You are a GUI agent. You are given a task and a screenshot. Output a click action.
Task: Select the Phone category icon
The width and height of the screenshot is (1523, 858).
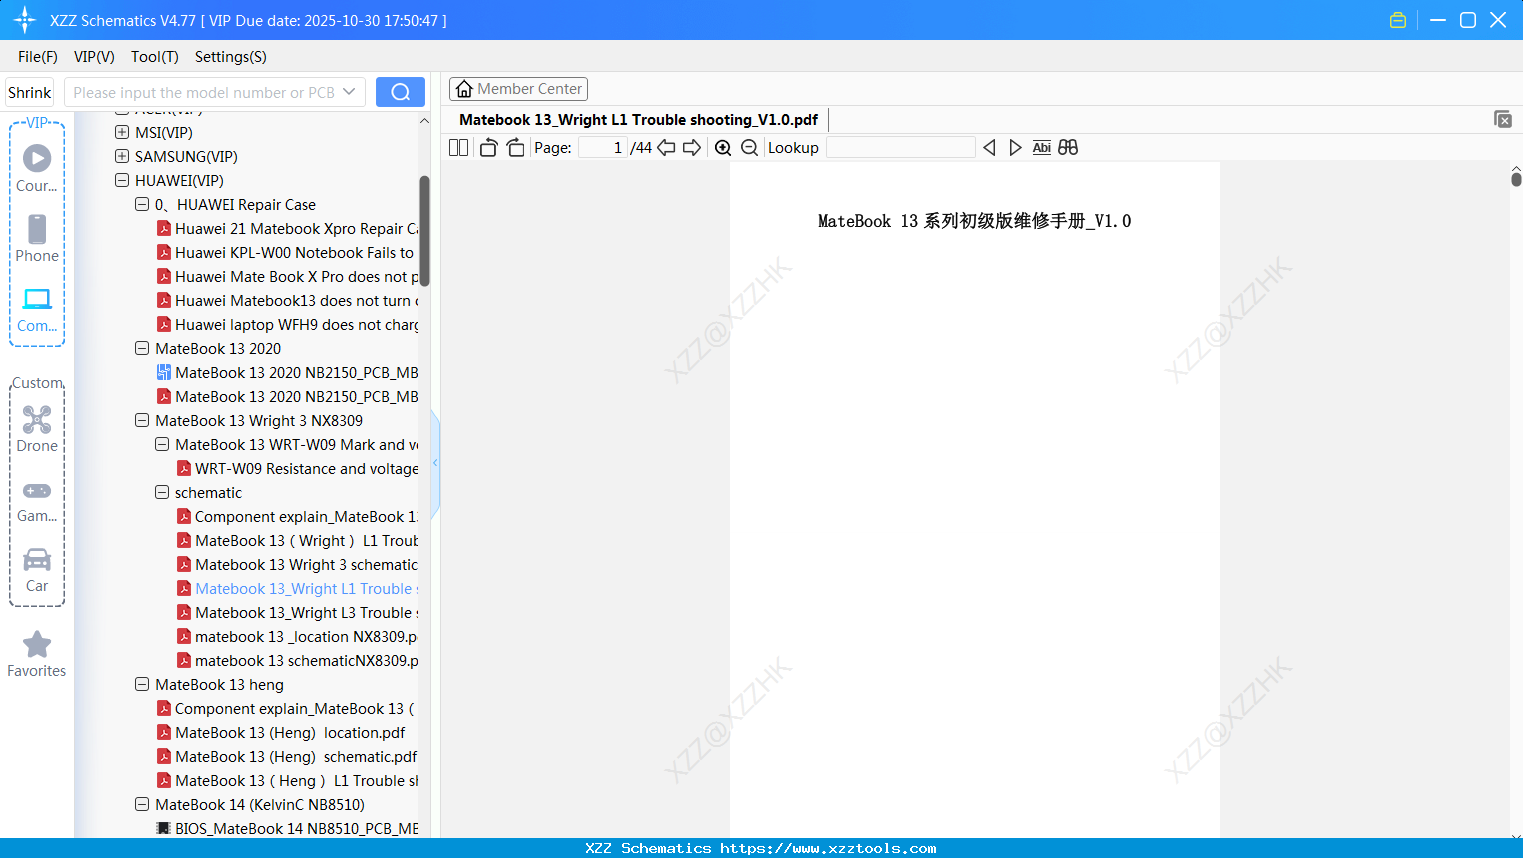tap(37, 238)
